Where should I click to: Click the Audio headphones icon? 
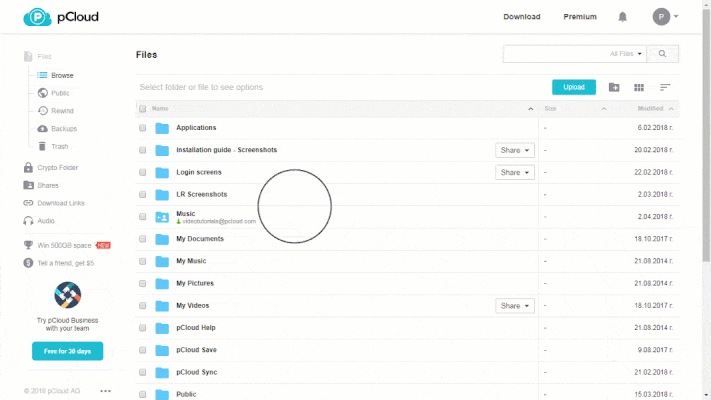(x=28, y=221)
